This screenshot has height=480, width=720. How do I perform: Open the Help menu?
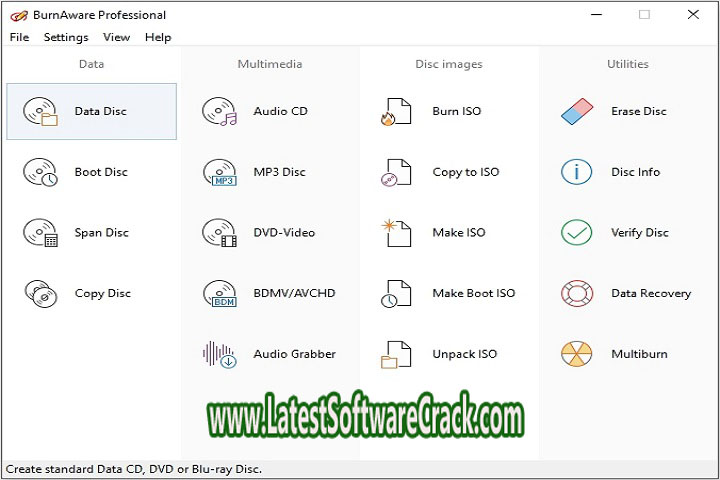158,37
